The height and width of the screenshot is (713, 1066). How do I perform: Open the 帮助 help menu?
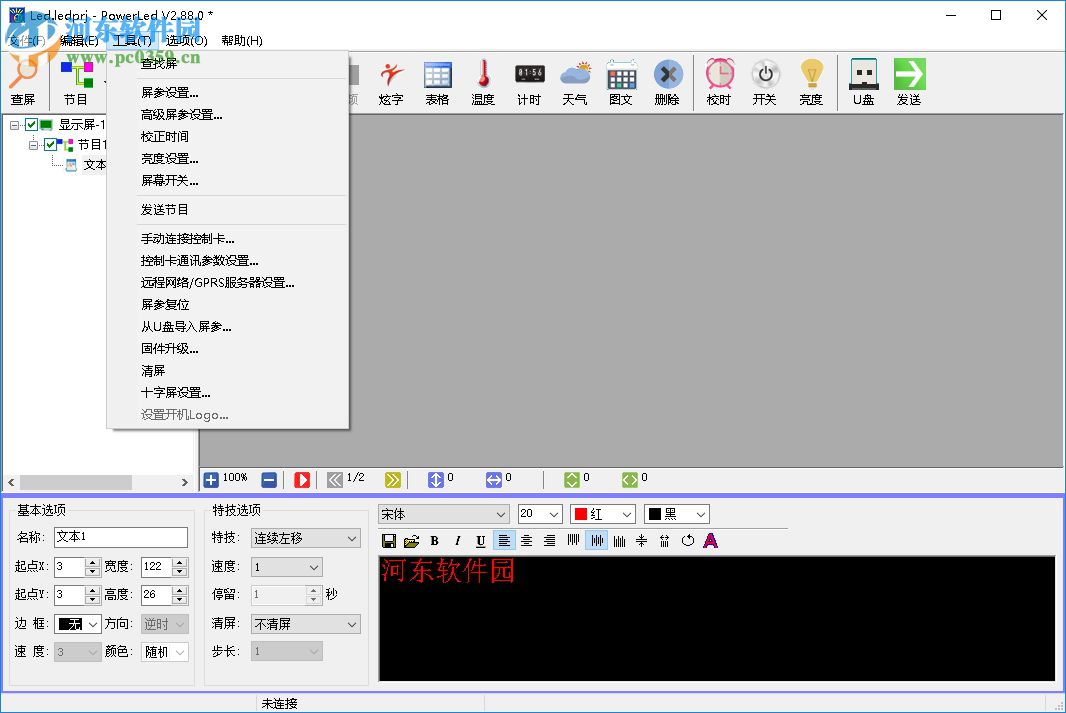pyautogui.click(x=240, y=40)
